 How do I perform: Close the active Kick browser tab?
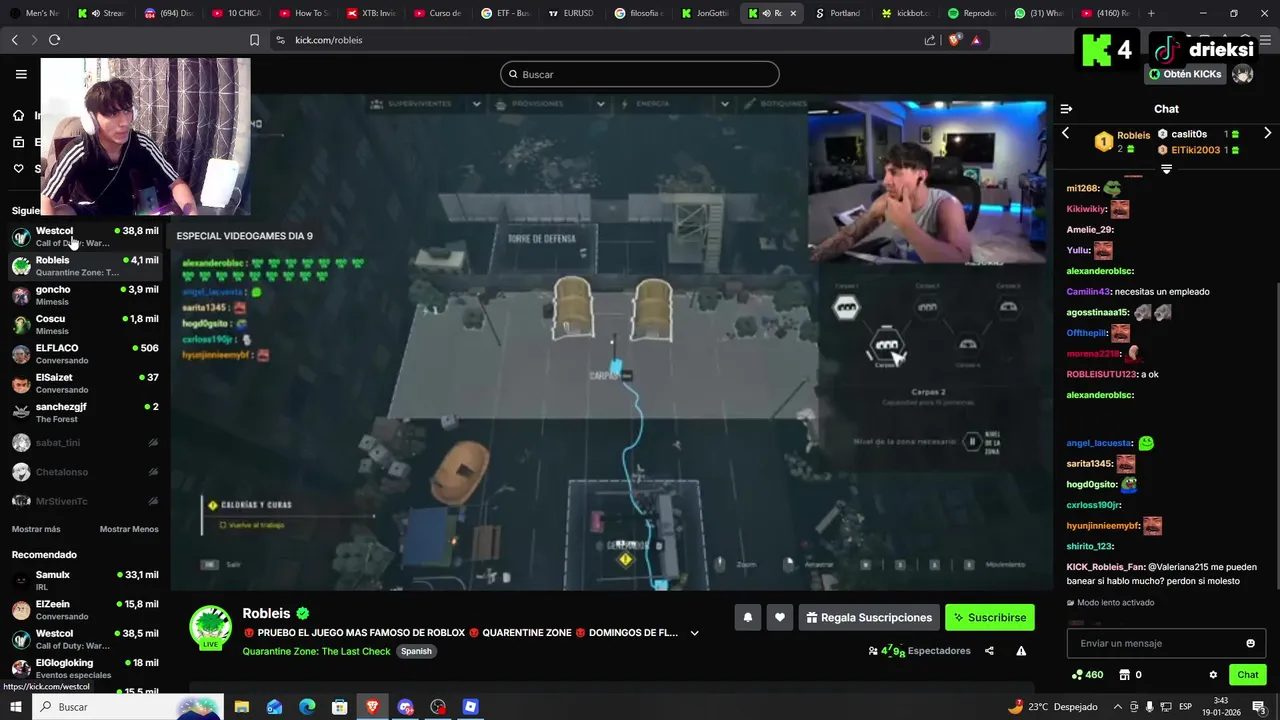(x=794, y=13)
